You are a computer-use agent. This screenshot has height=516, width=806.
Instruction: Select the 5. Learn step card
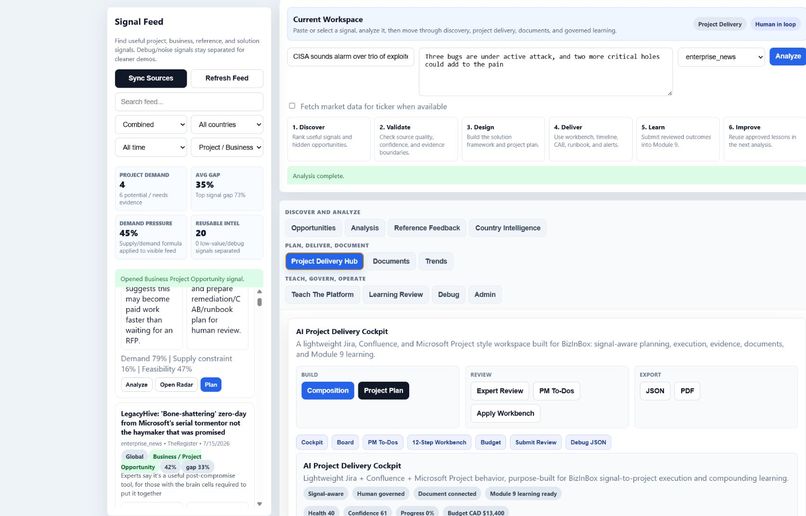[677, 139]
